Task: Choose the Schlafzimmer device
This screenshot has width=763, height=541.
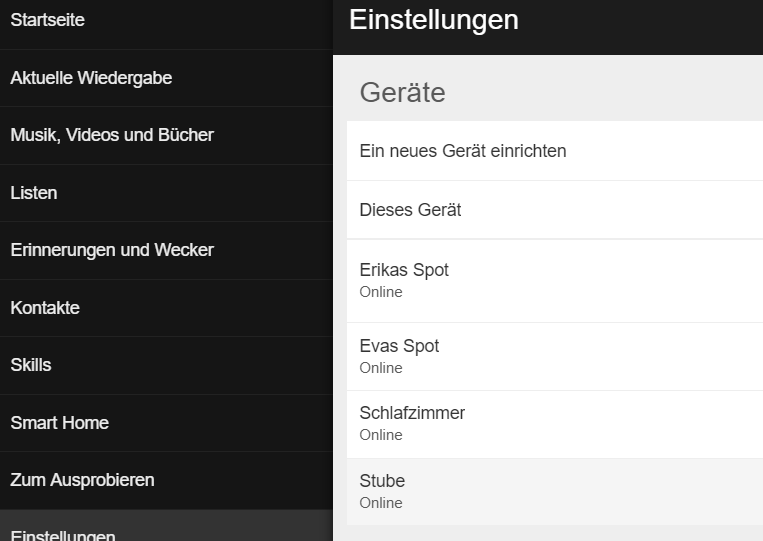Action: [x=412, y=413]
